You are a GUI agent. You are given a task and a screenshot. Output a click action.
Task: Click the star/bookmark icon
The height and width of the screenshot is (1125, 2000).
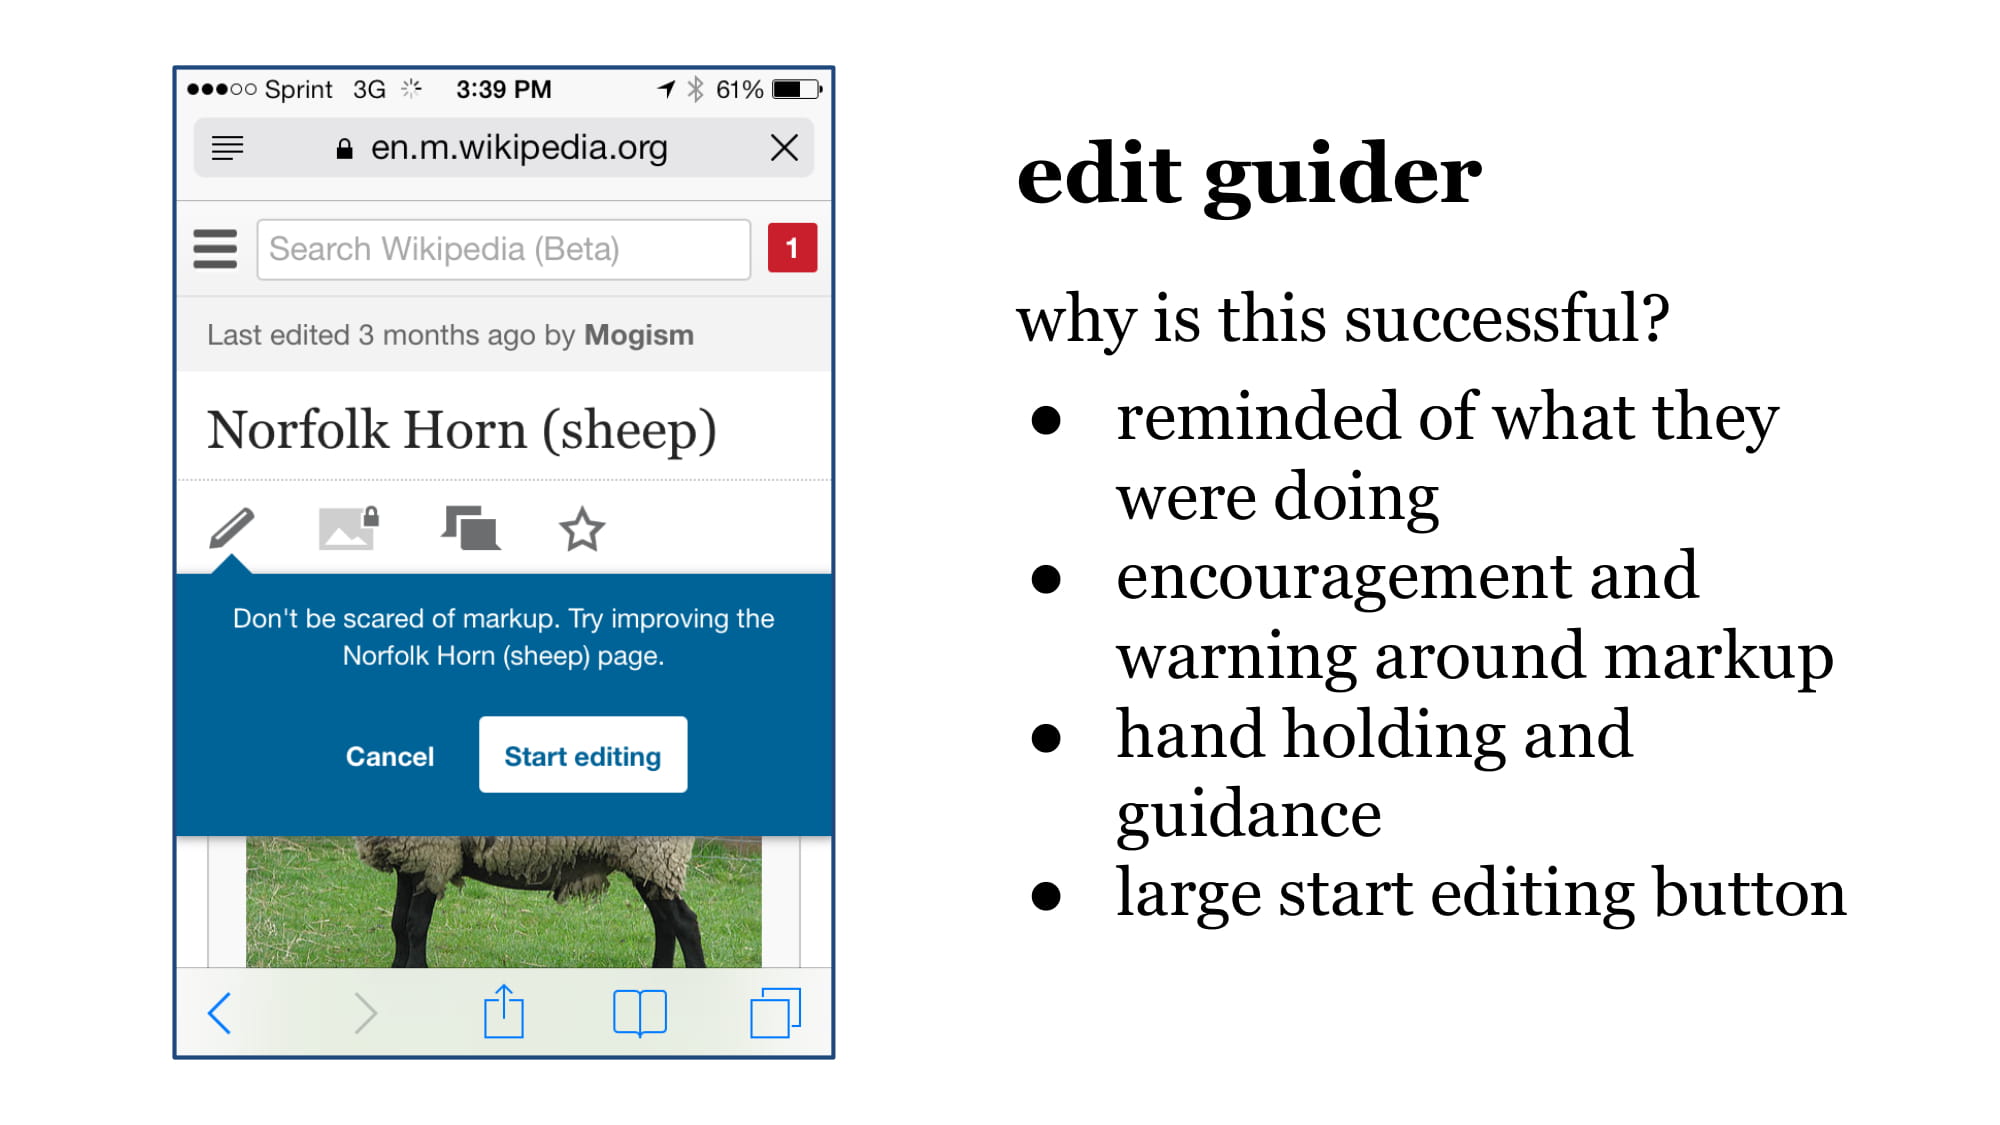click(578, 529)
